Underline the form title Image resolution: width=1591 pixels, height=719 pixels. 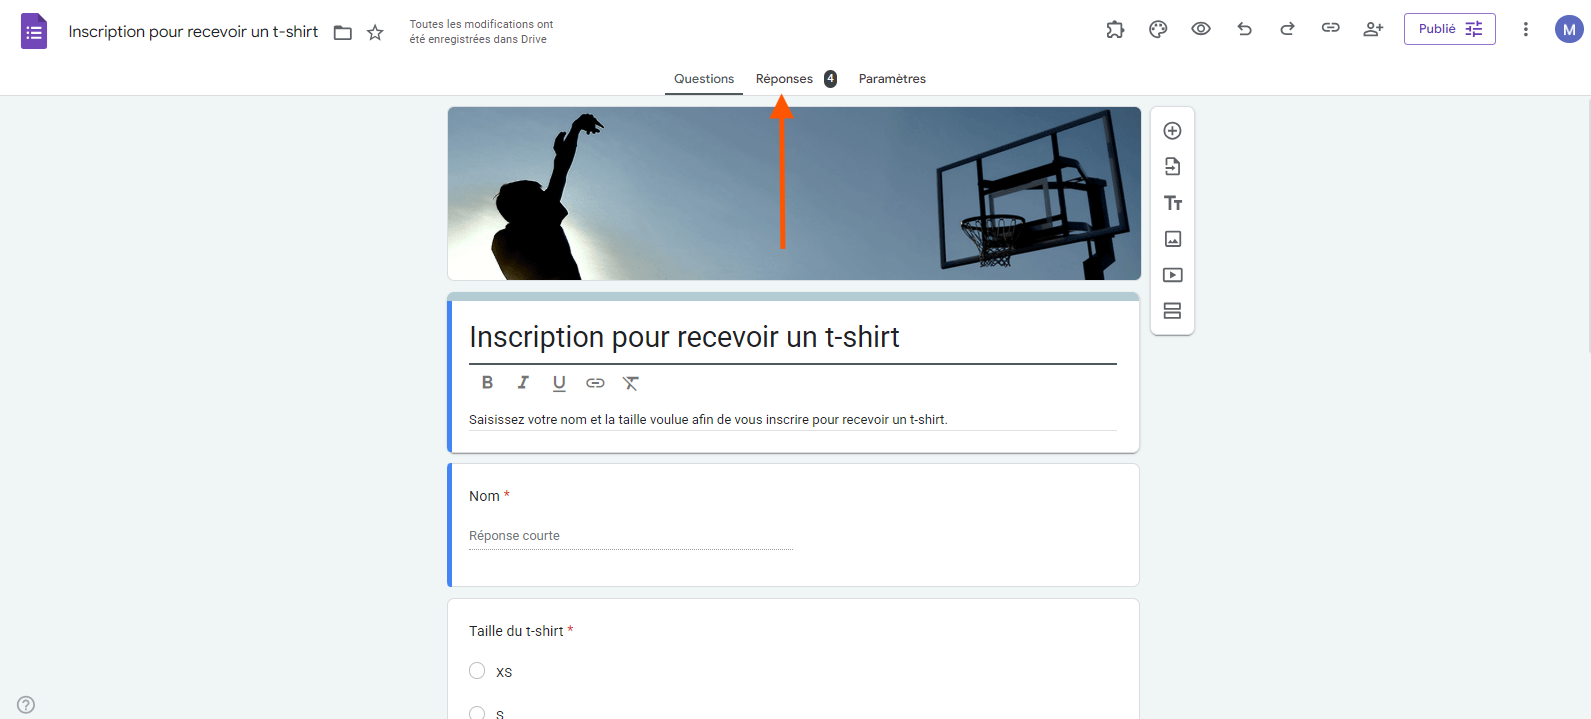click(x=559, y=383)
